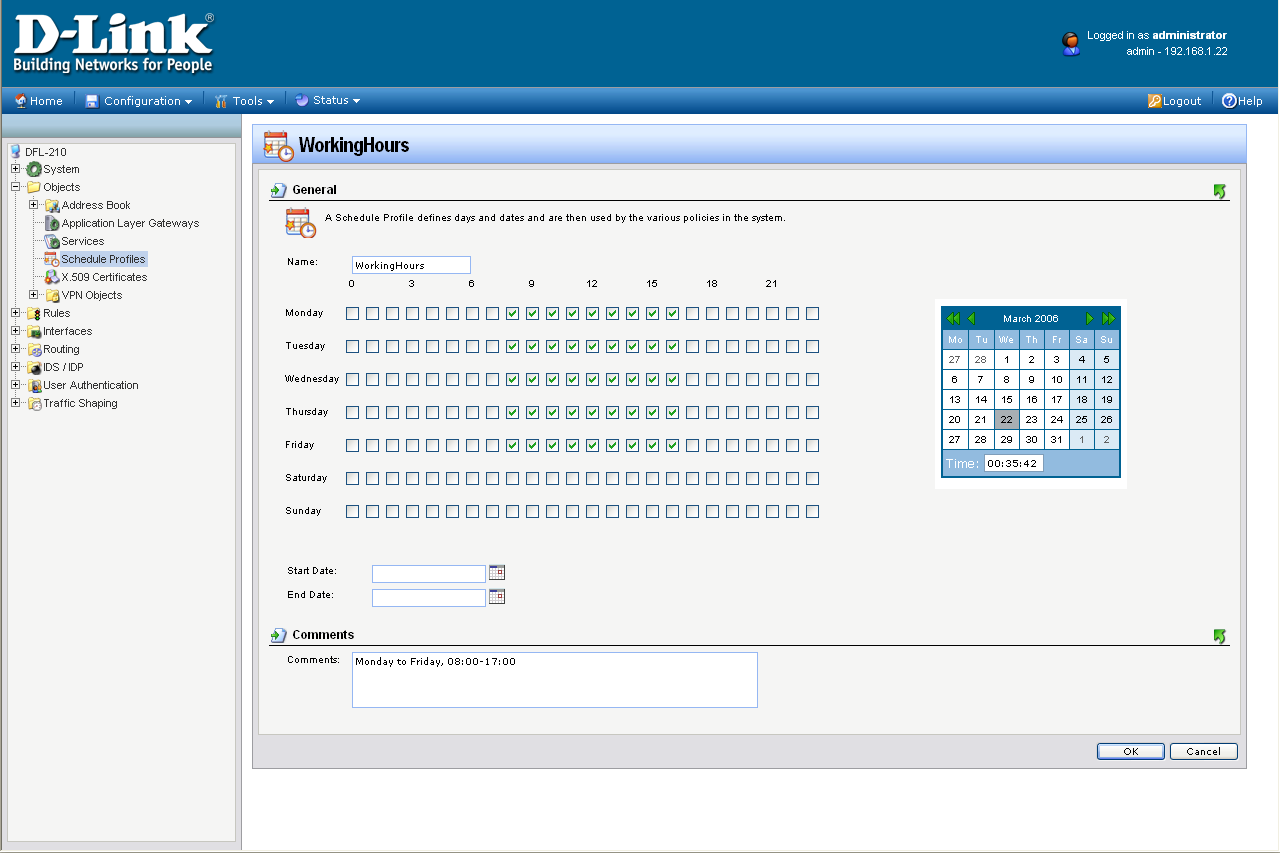Open the Status menu
This screenshot has width=1280, height=853.
click(x=328, y=101)
